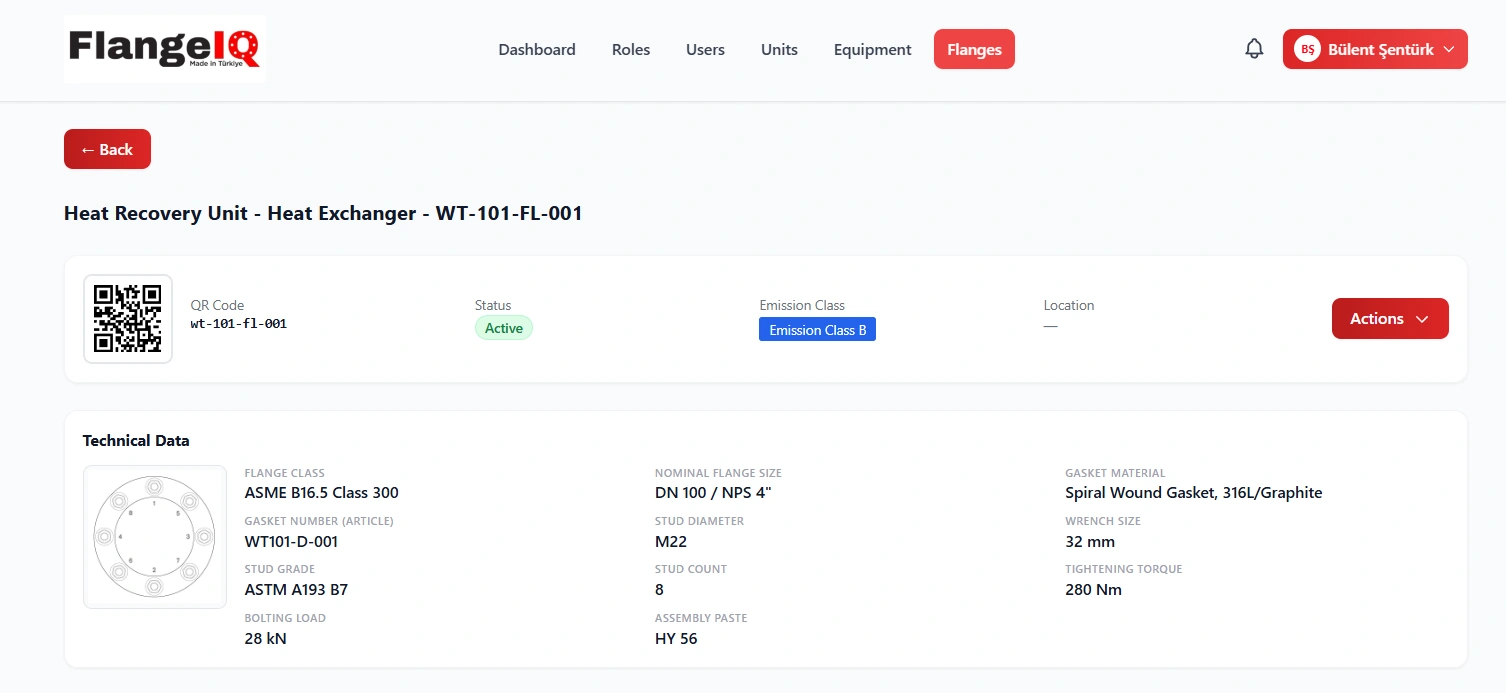Click the BŞ user avatar circle

(x=1307, y=49)
